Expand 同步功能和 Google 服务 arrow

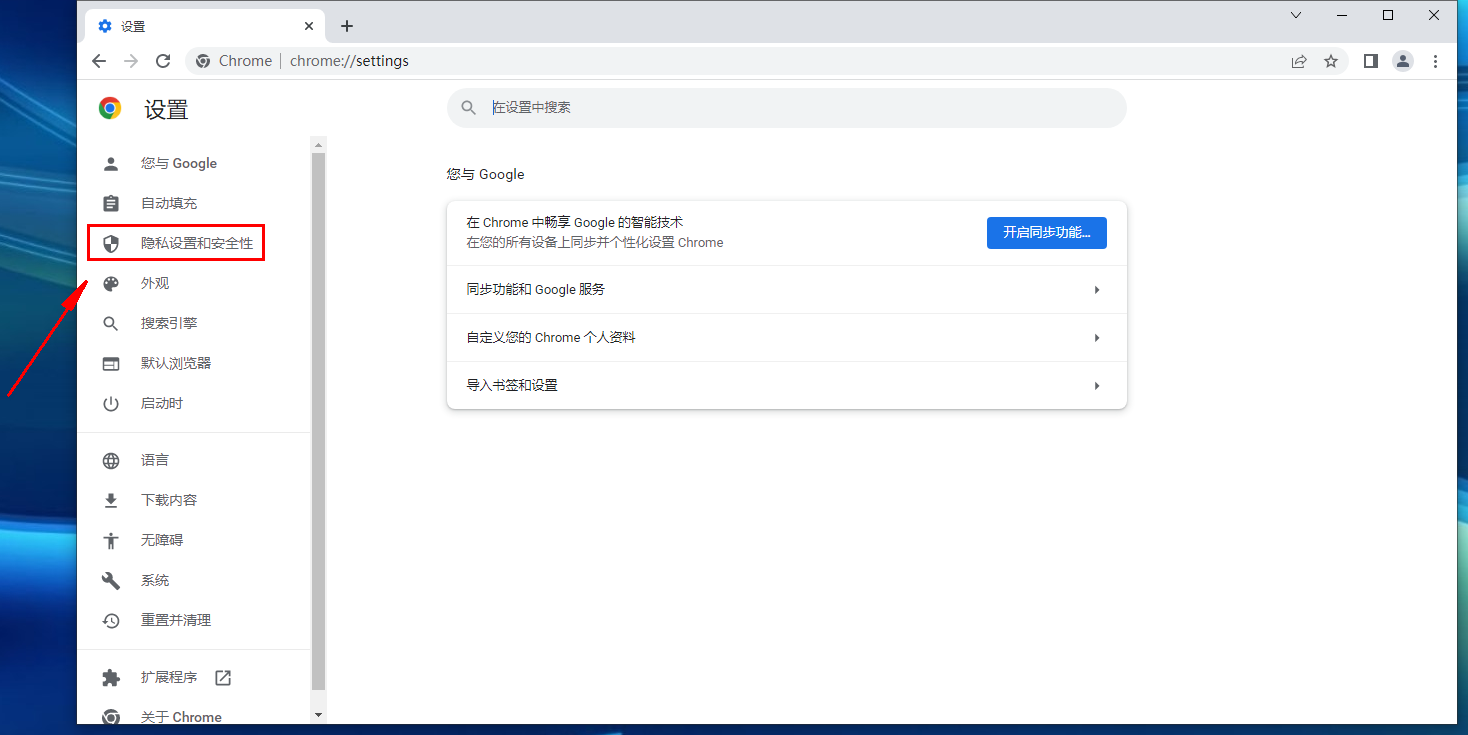(1097, 290)
